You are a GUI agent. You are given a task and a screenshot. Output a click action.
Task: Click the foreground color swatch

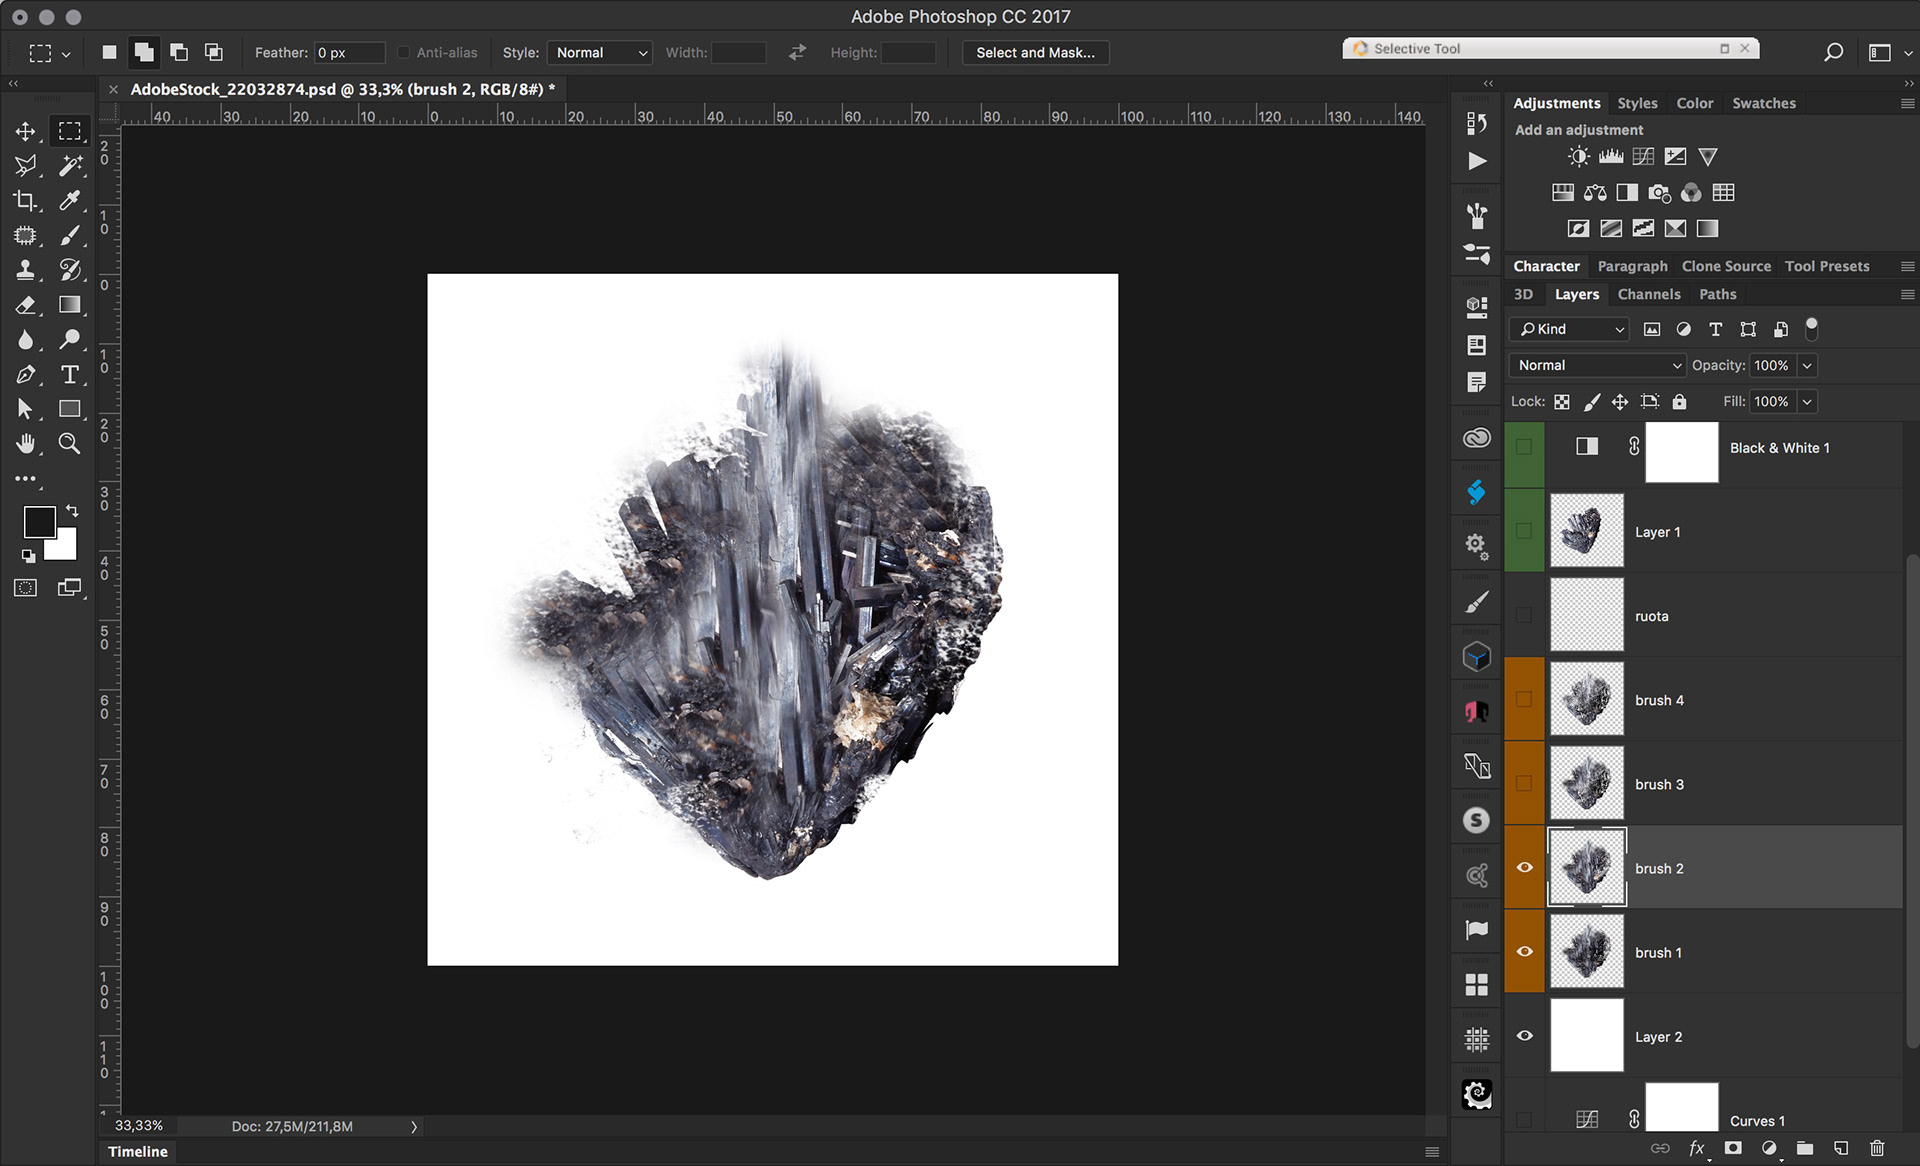point(38,521)
